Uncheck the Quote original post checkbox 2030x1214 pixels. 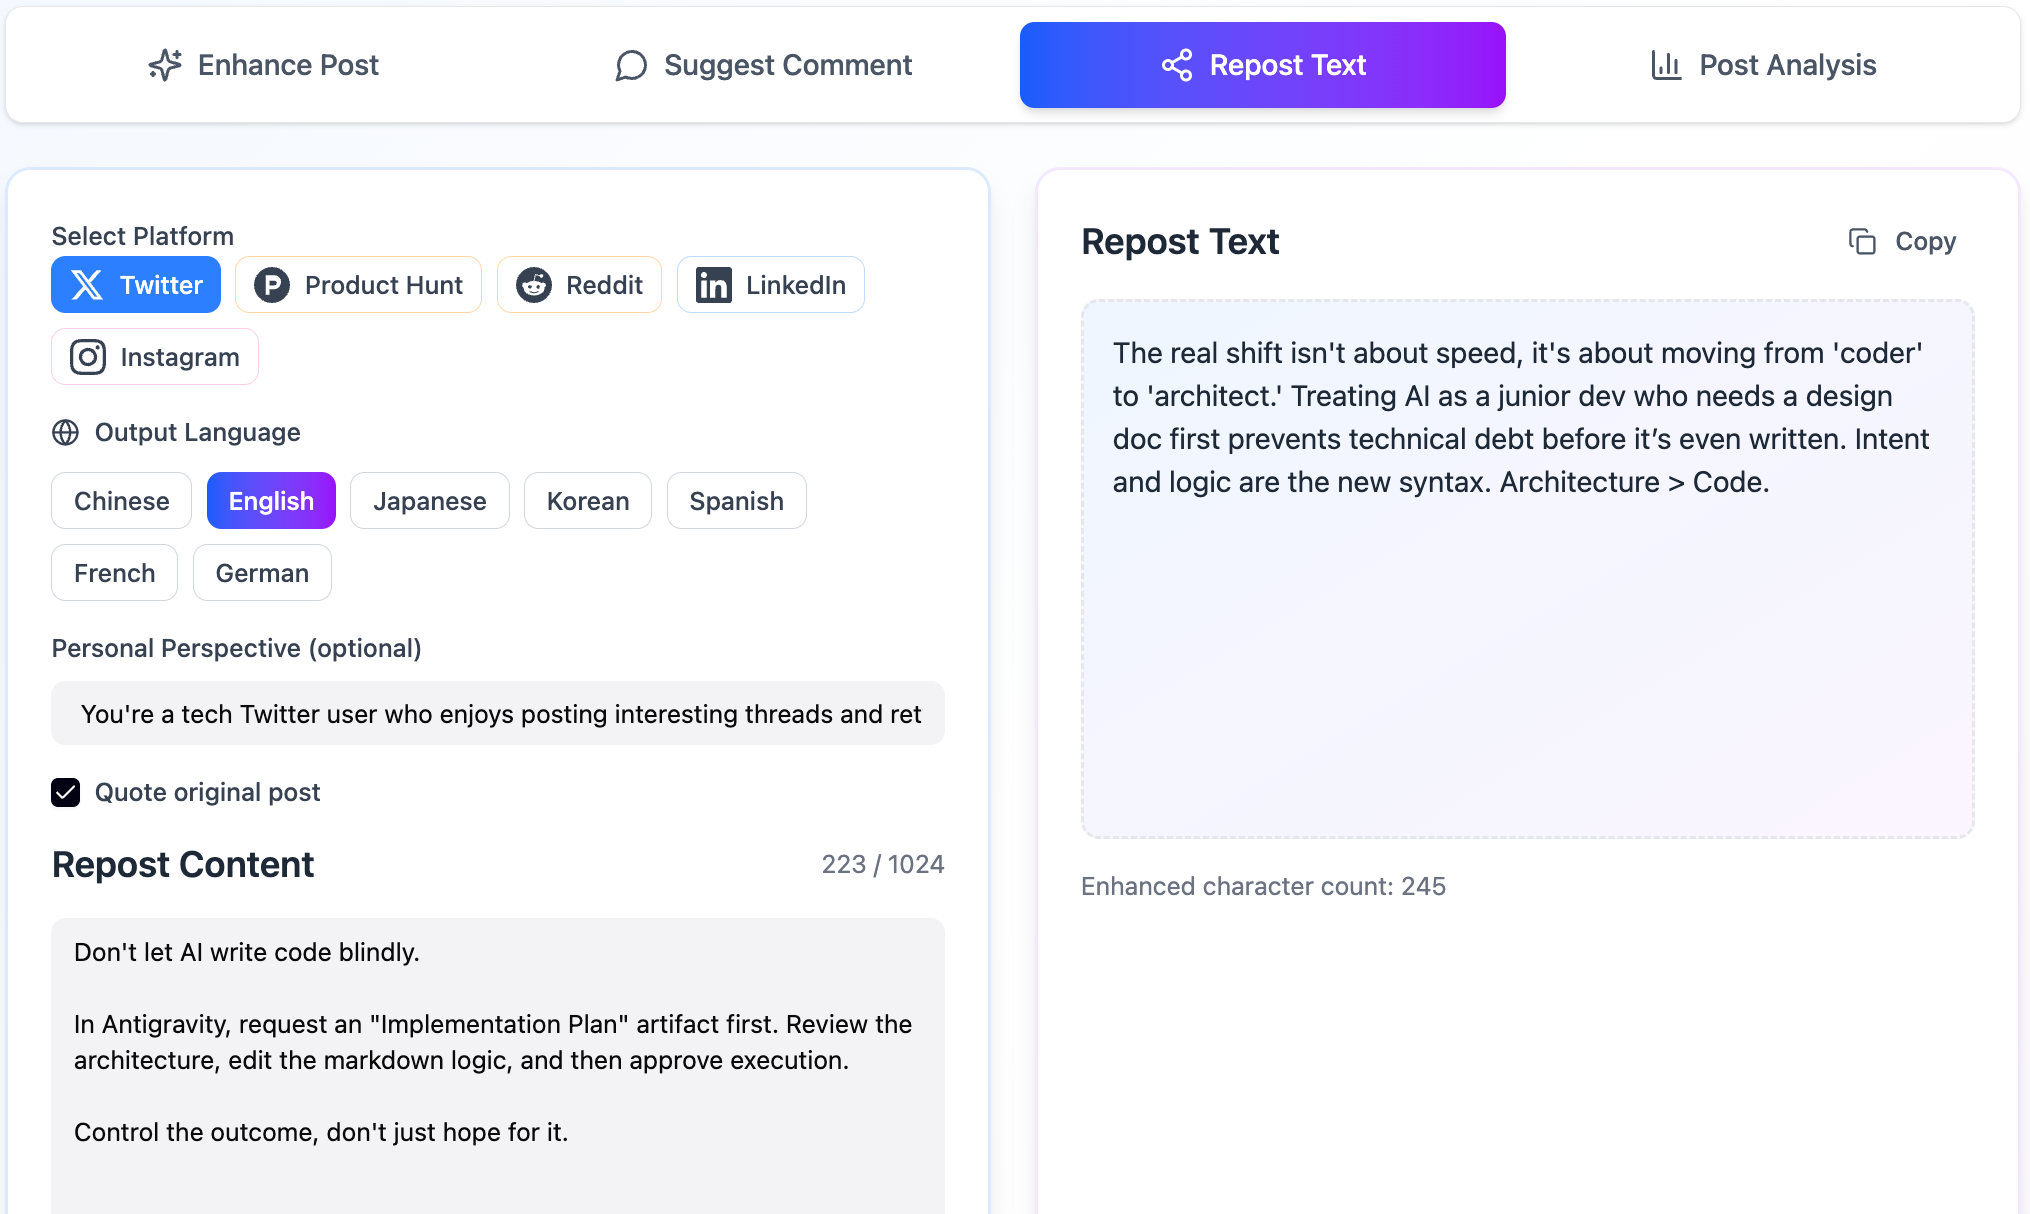(65, 792)
